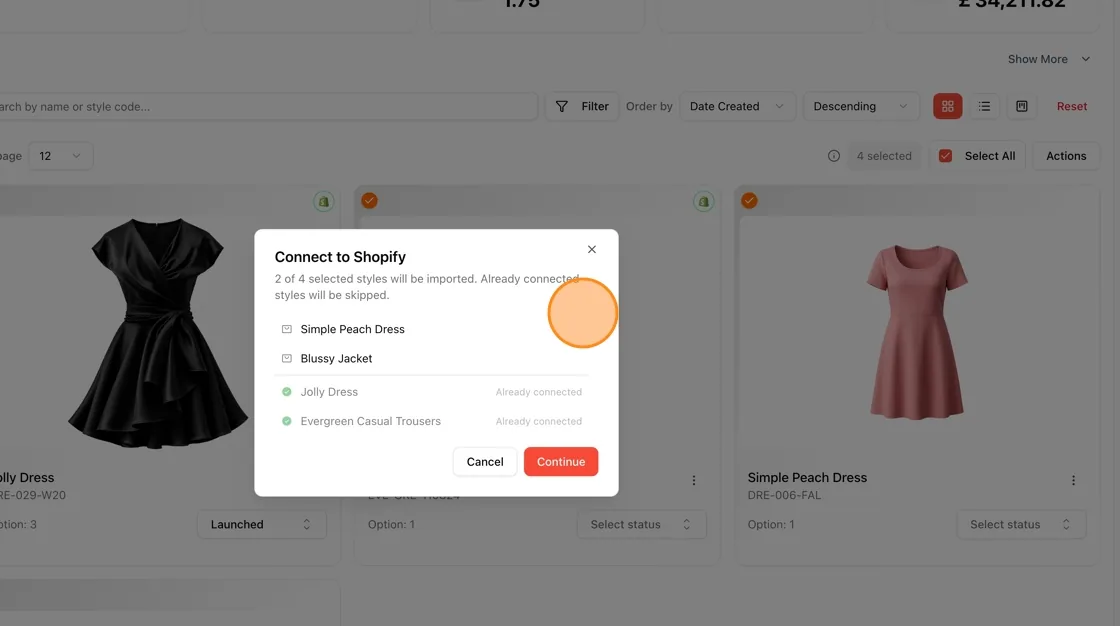Open three-dot menu on the middle card
The width and height of the screenshot is (1120, 626).
coord(694,481)
